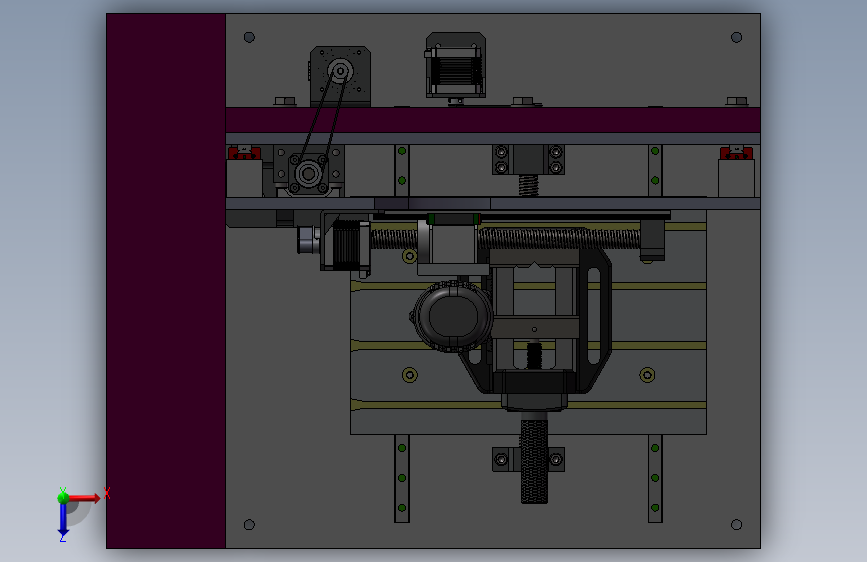Select the belt pulley on the upper motor

click(x=340, y=71)
